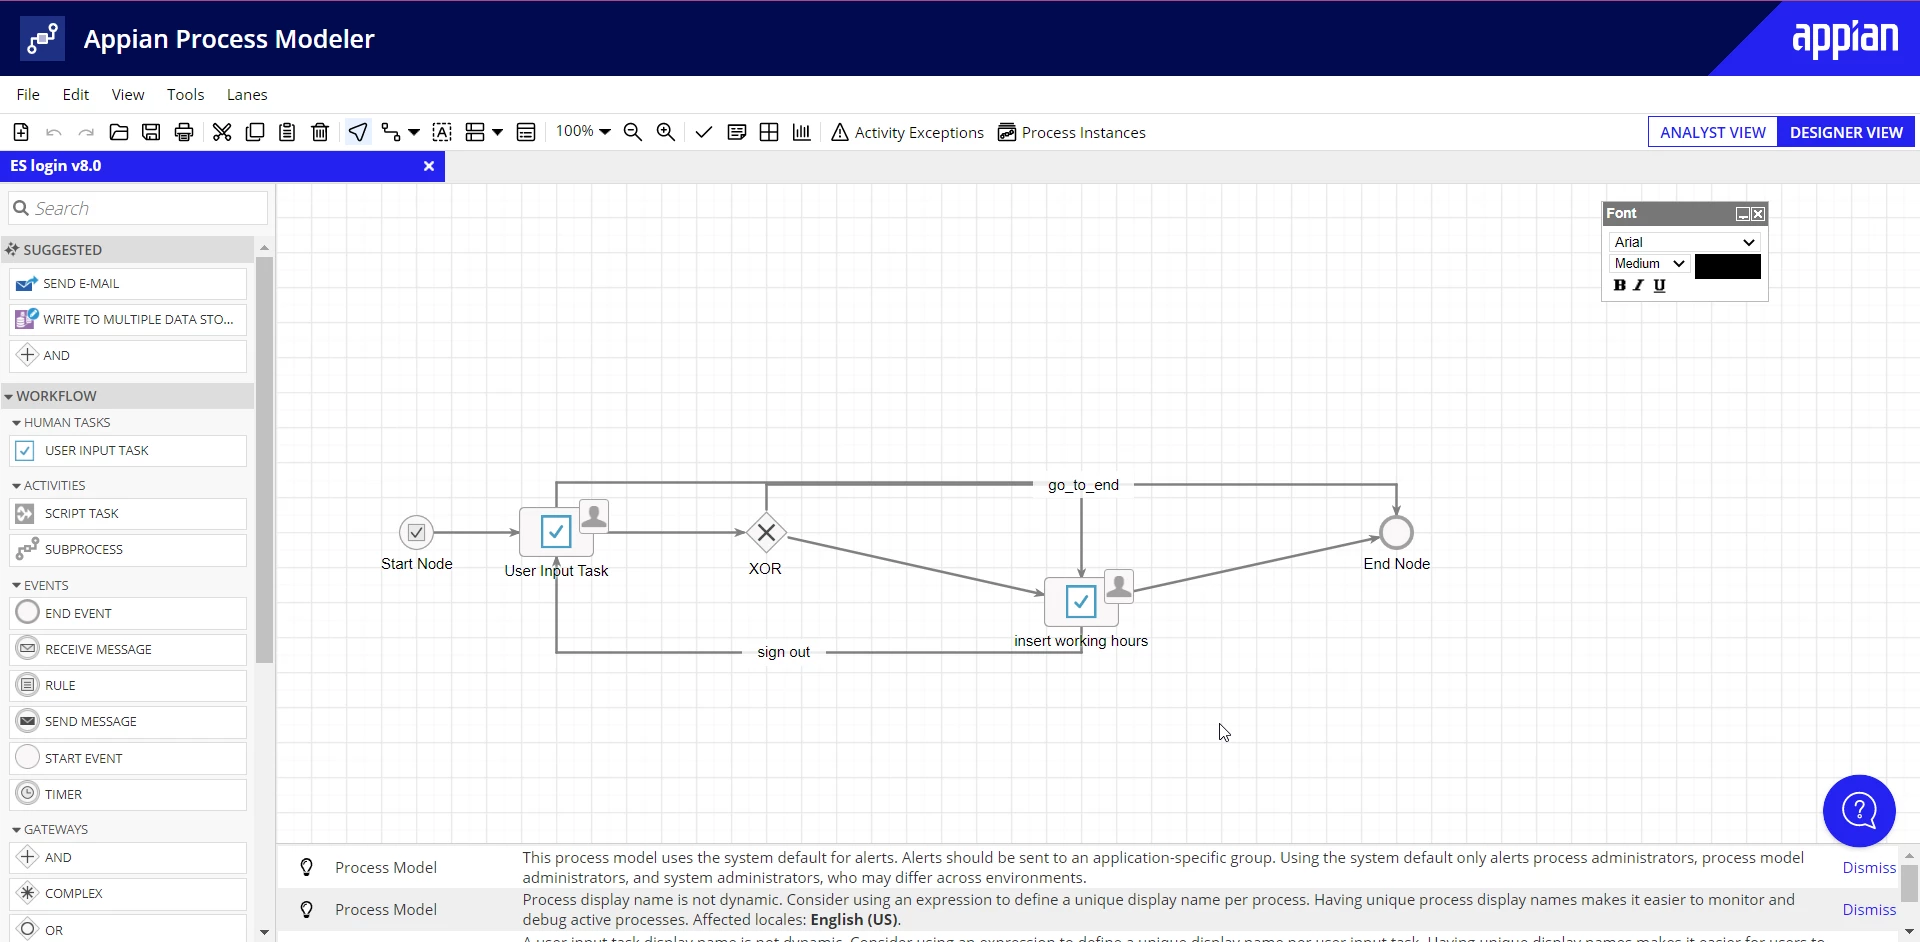Open the swimlane options dropdown arrow
This screenshot has width=1920, height=942.
coord(498,132)
